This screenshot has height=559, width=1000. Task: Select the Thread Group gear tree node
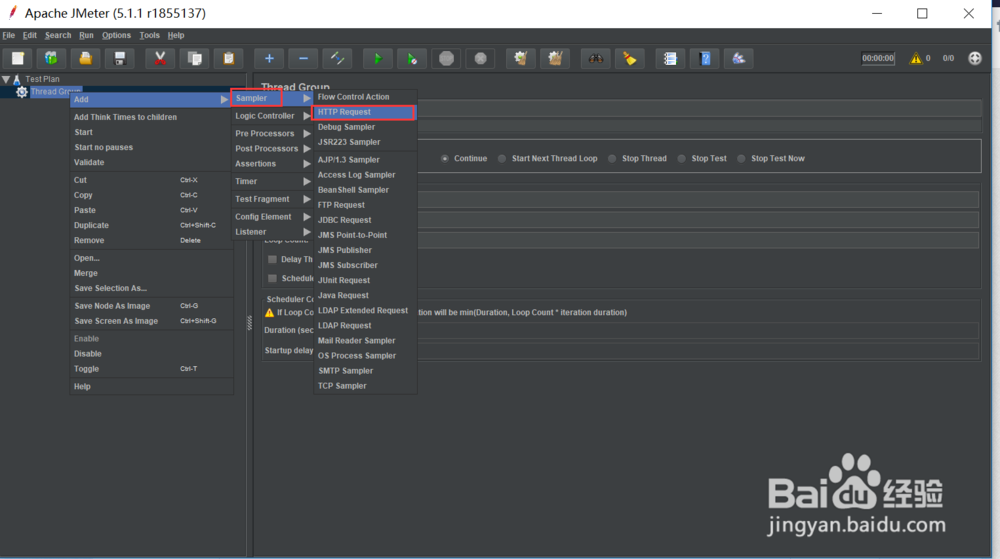click(22, 92)
